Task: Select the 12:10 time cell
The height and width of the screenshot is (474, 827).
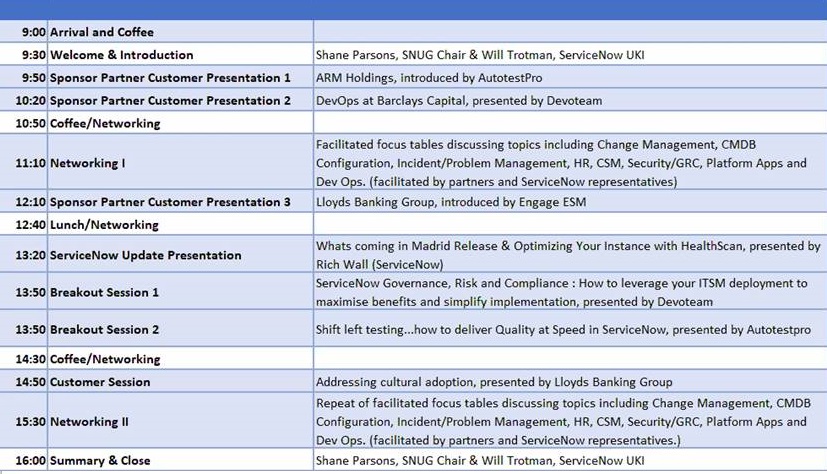Action: (x=24, y=201)
